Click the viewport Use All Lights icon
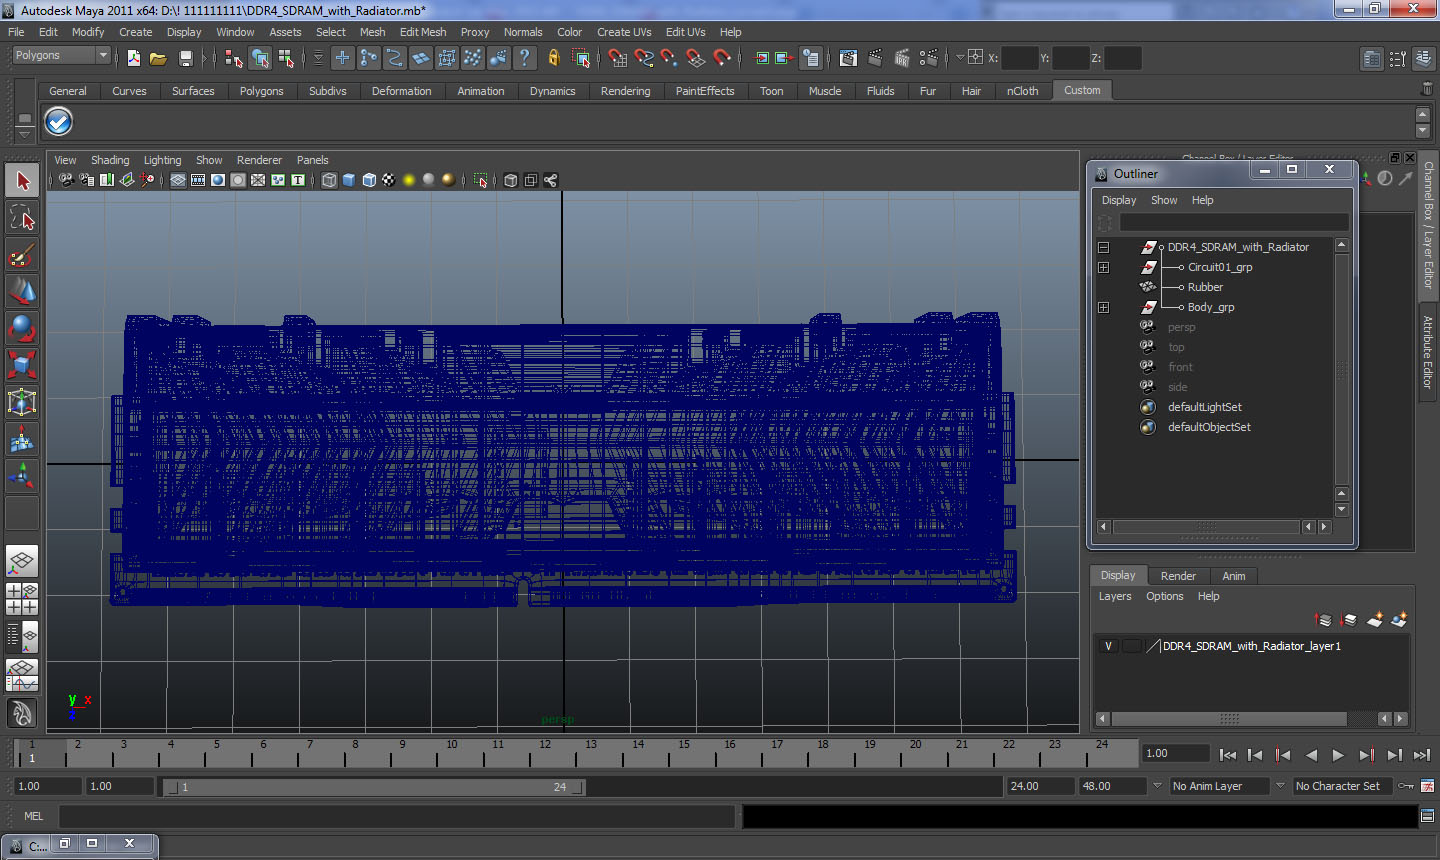Image resolution: width=1440 pixels, height=860 pixels. (408, 180)
